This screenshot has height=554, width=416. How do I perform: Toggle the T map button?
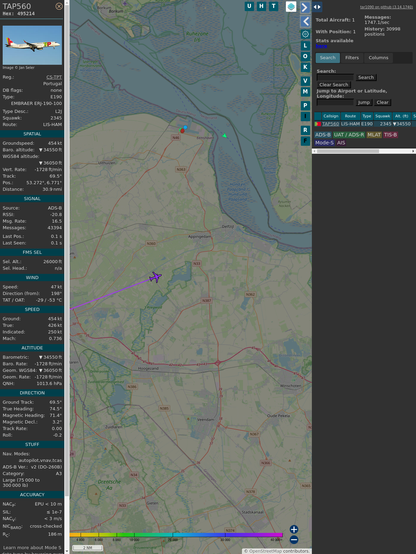click(273, 6)
